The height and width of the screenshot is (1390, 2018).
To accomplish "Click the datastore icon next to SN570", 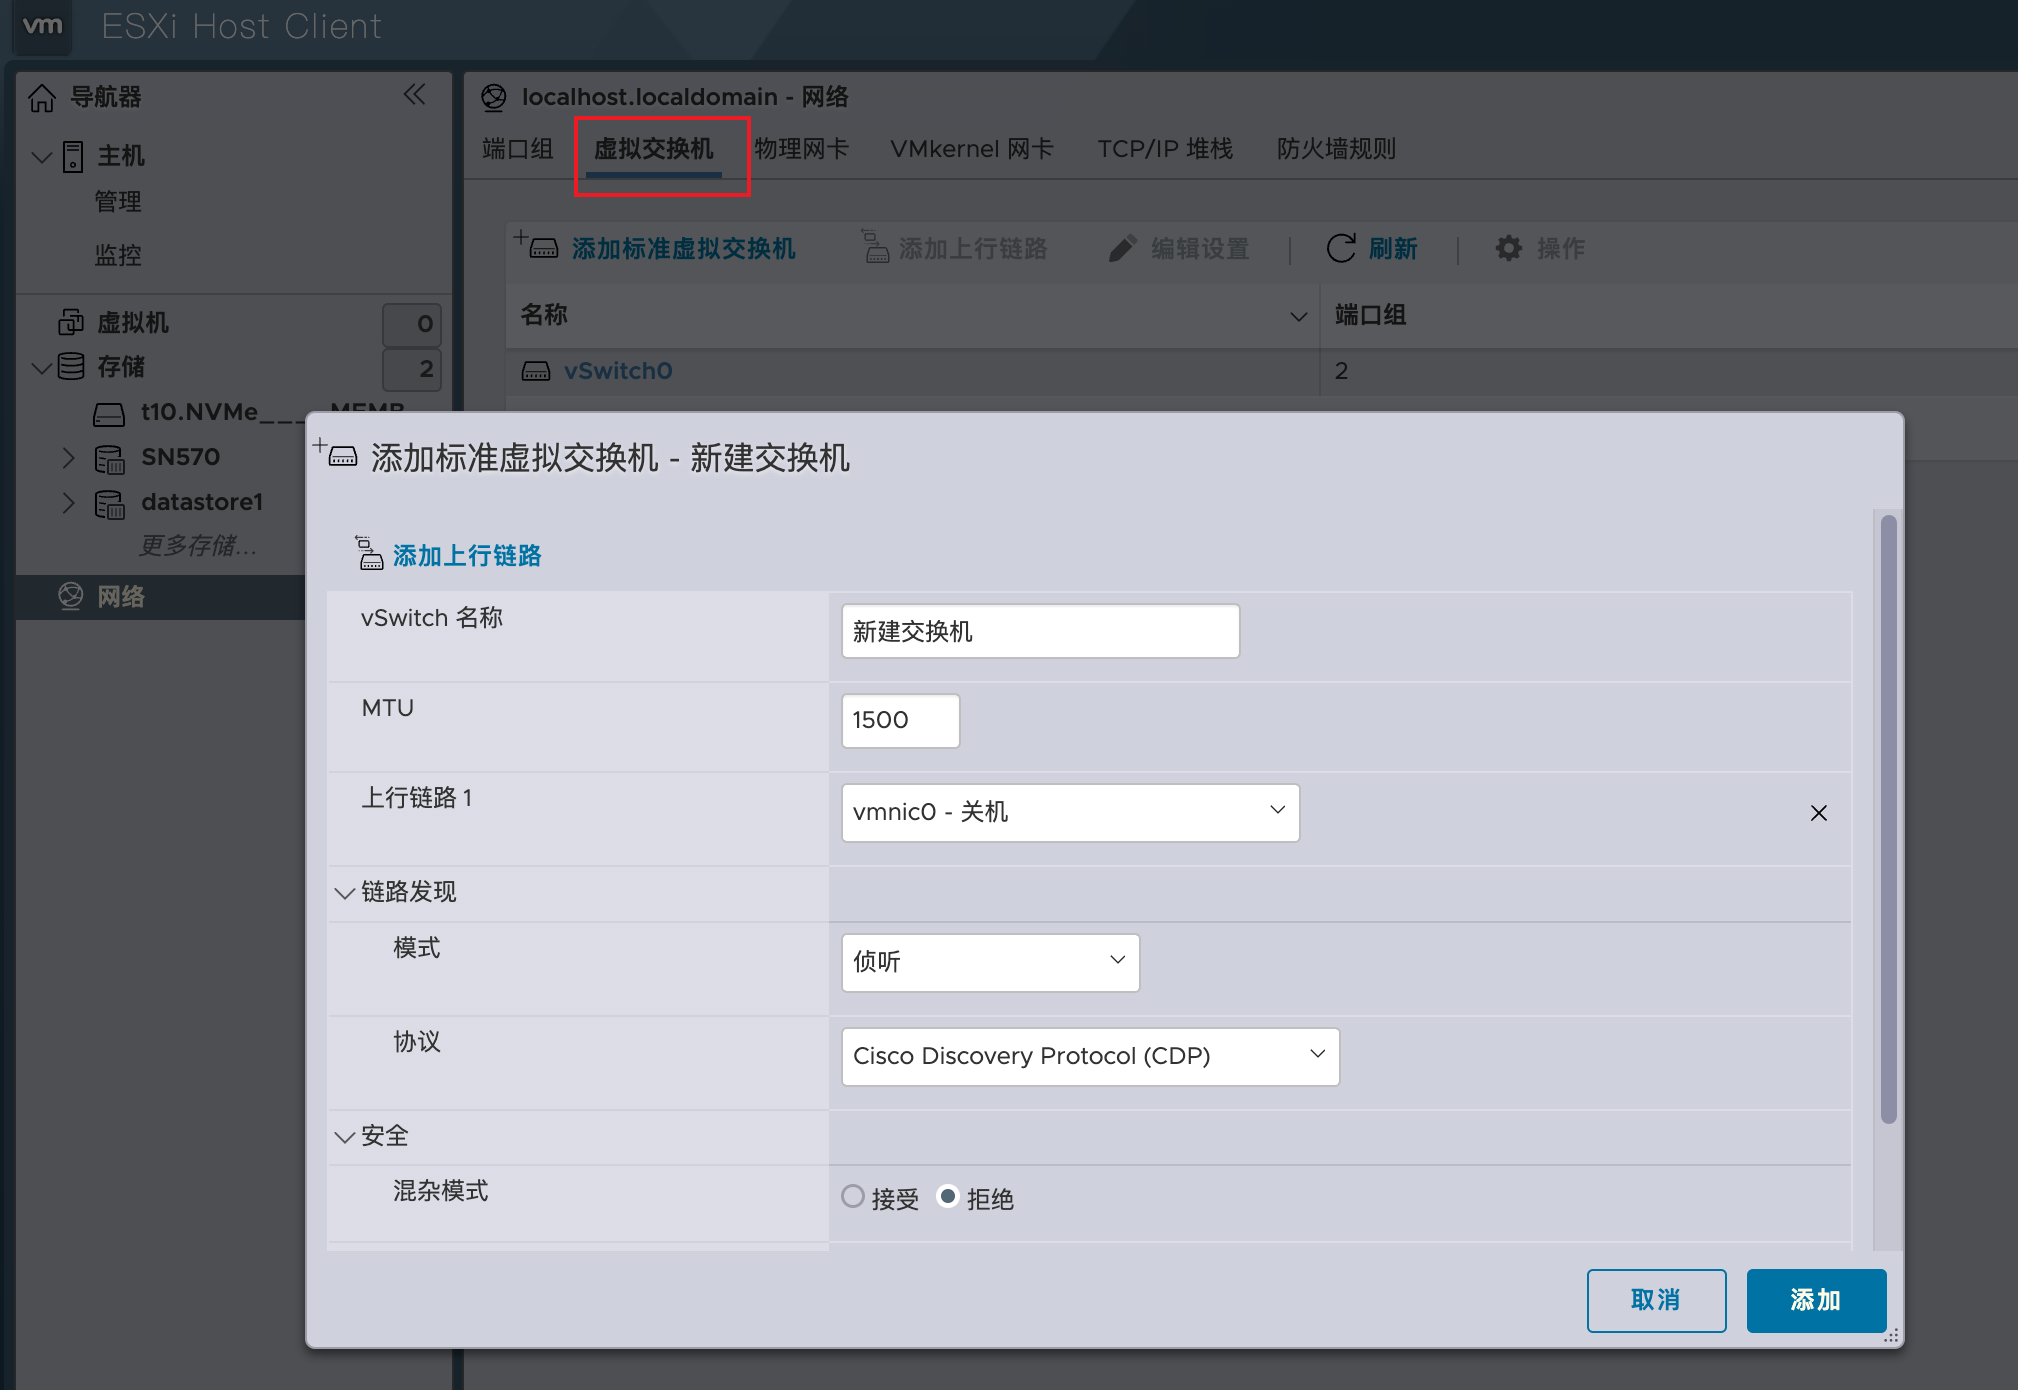I will point(109,458).
